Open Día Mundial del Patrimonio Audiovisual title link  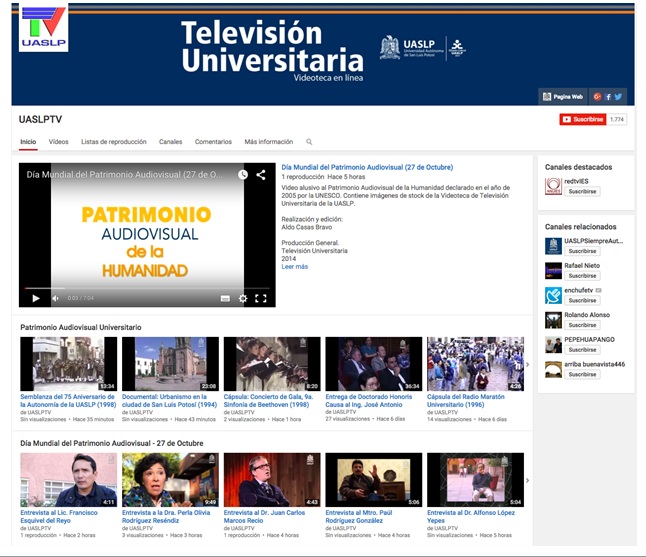(367, 167)
